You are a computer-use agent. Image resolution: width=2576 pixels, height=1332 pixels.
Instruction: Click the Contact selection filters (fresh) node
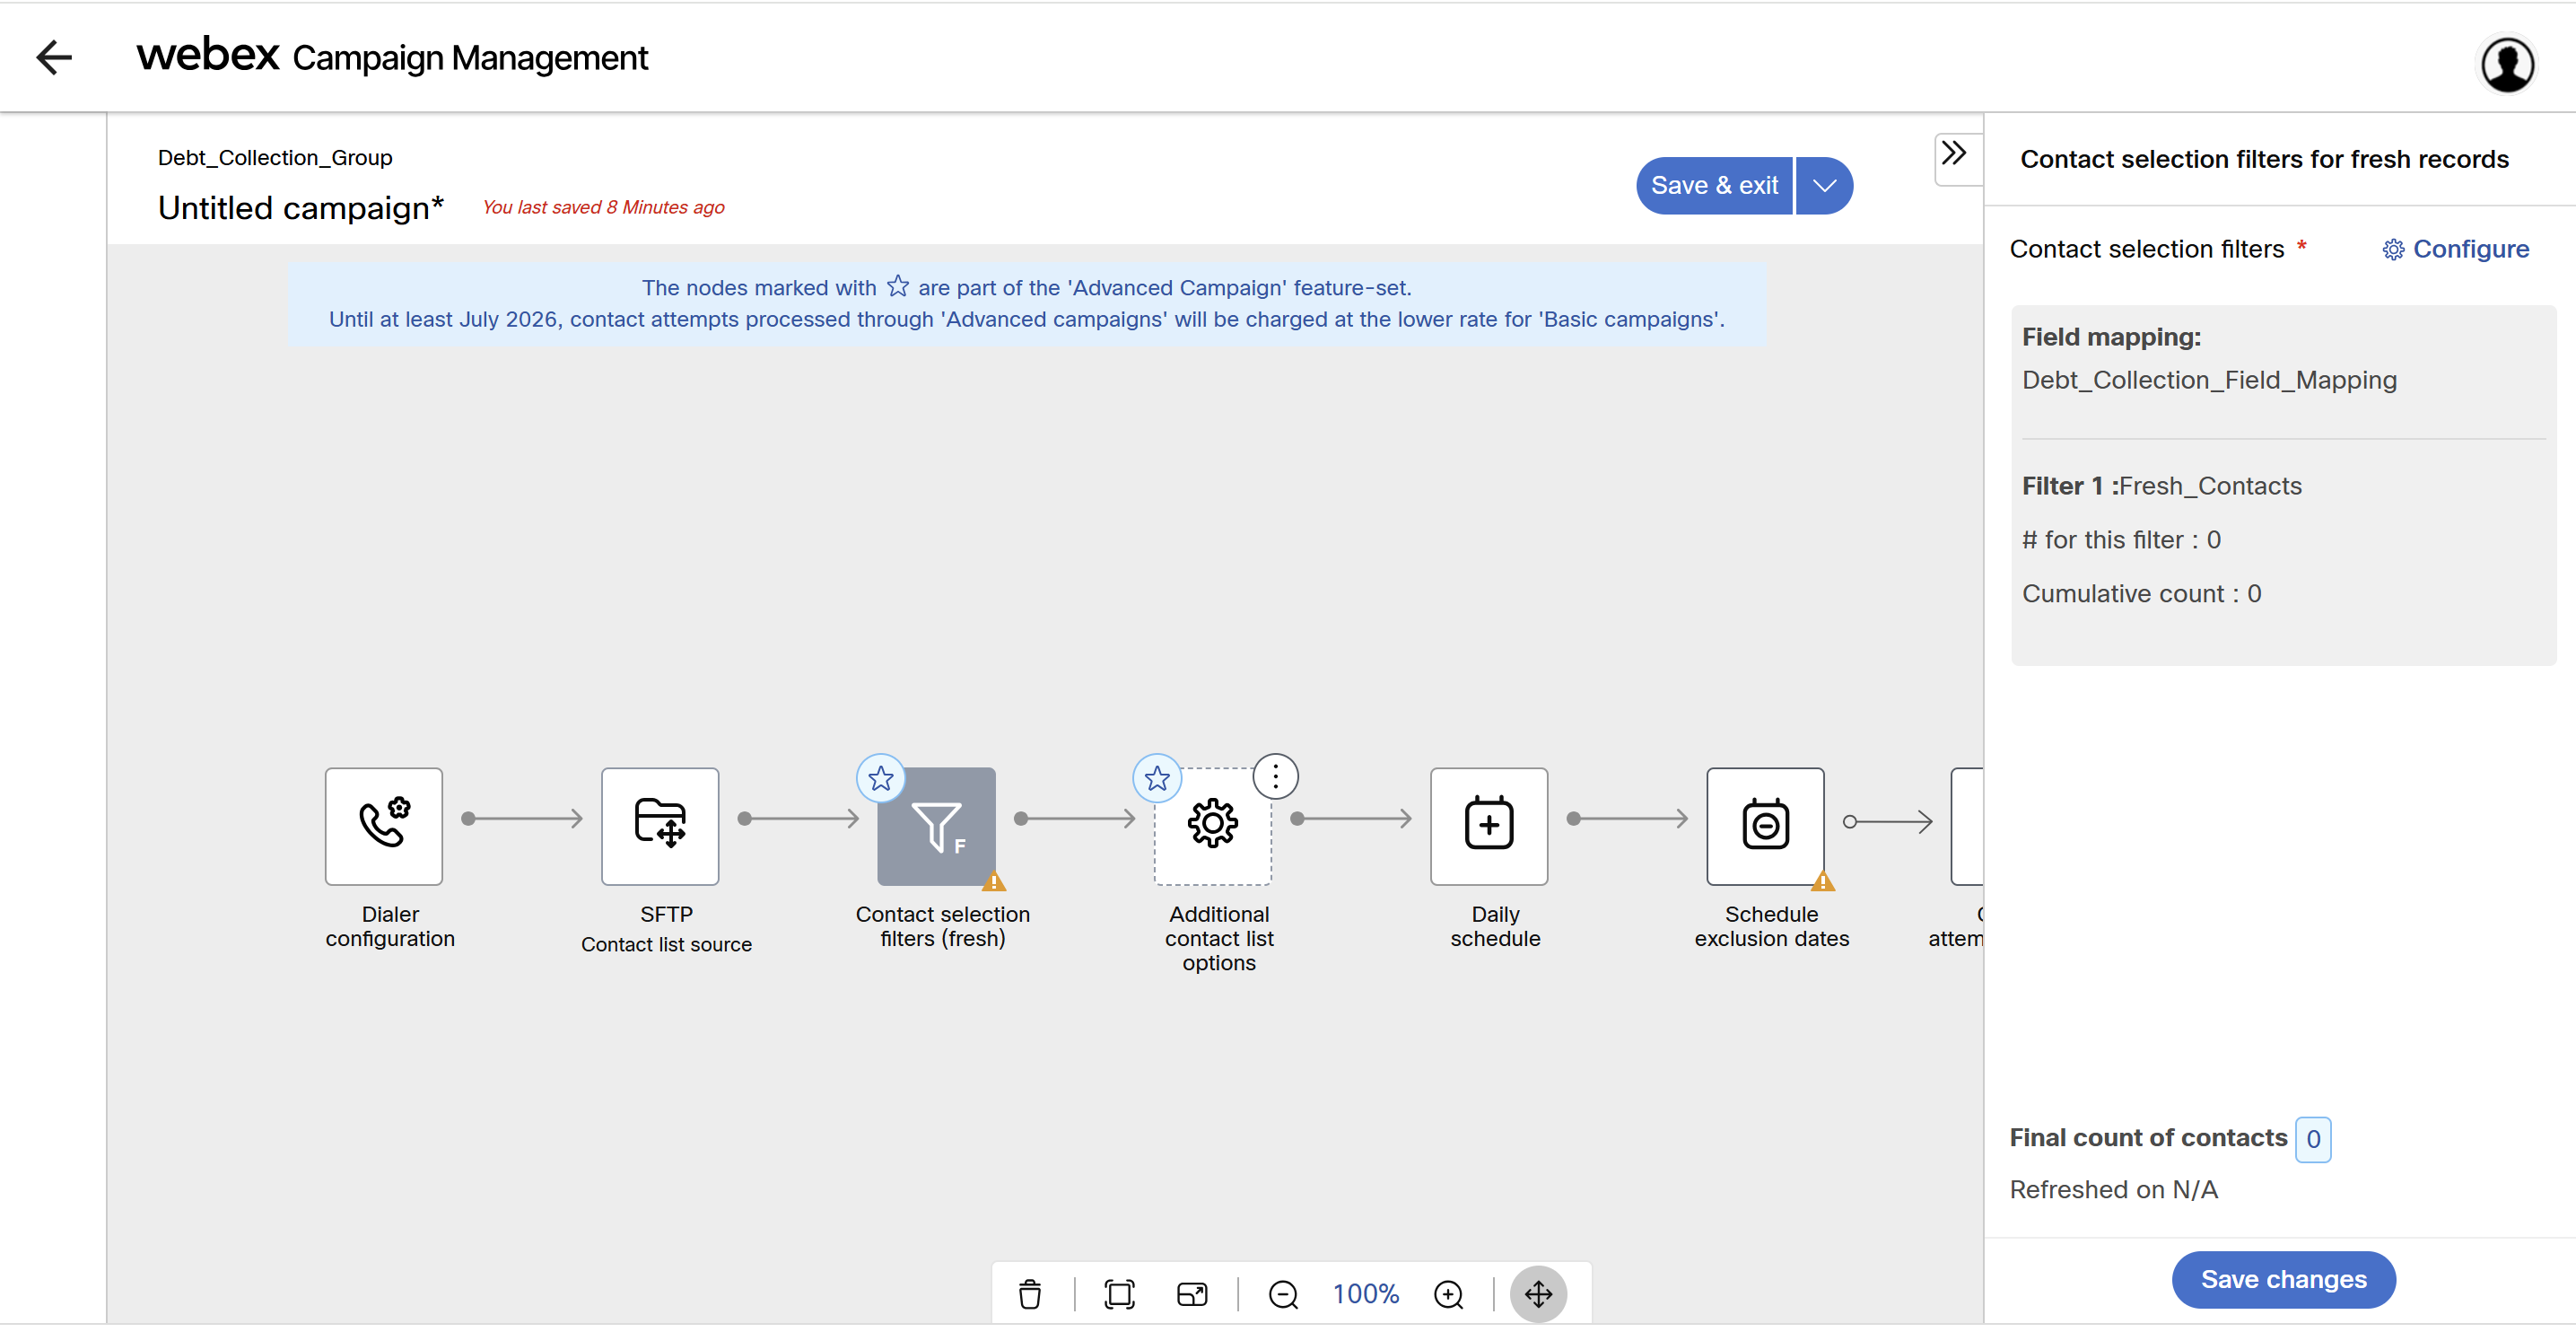pos(936,826)
